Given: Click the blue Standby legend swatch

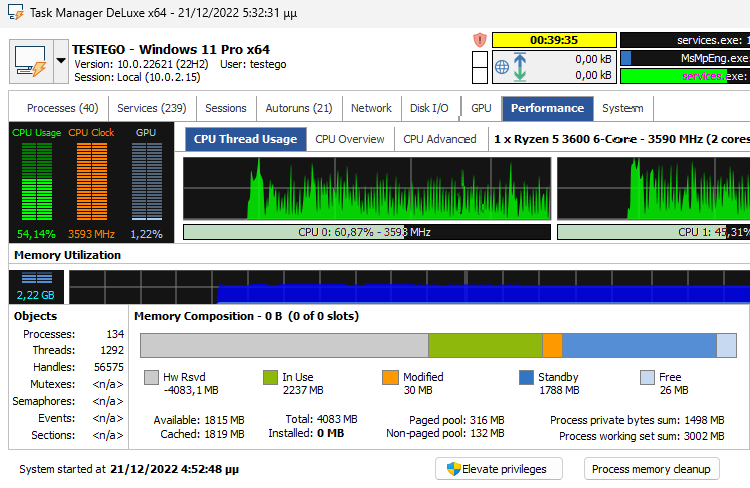Looking at the screenshot, I should [x=526, y=377].
